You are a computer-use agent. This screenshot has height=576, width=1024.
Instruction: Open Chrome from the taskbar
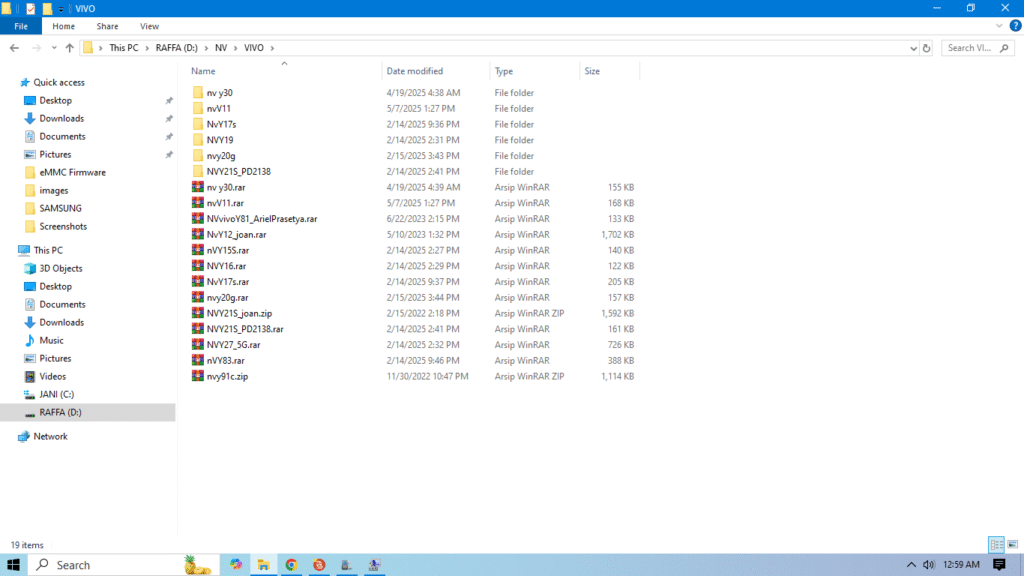291,565
